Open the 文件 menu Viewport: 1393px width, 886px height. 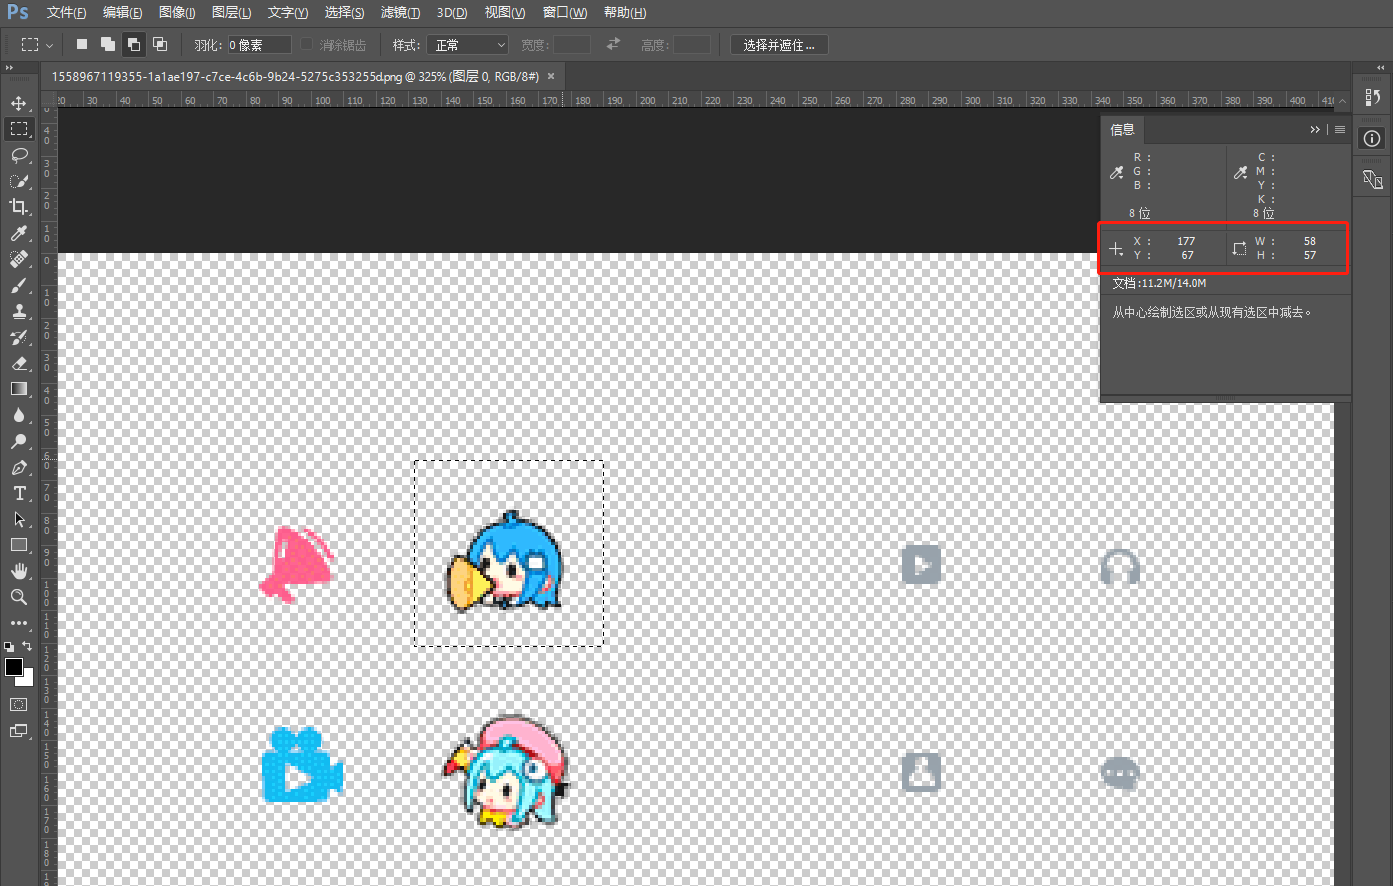point(66,12)
